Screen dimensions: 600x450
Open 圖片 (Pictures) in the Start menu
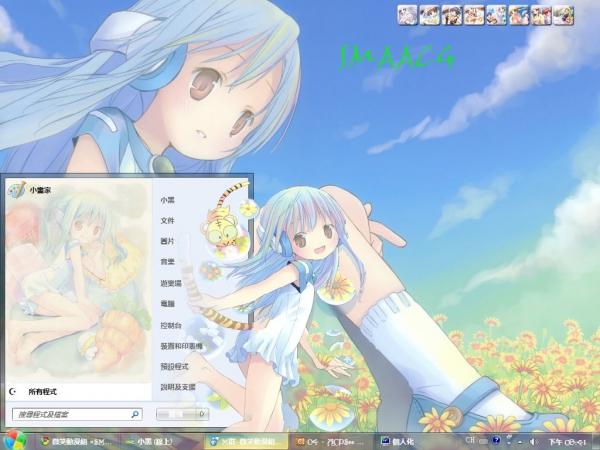pos(167,241)
